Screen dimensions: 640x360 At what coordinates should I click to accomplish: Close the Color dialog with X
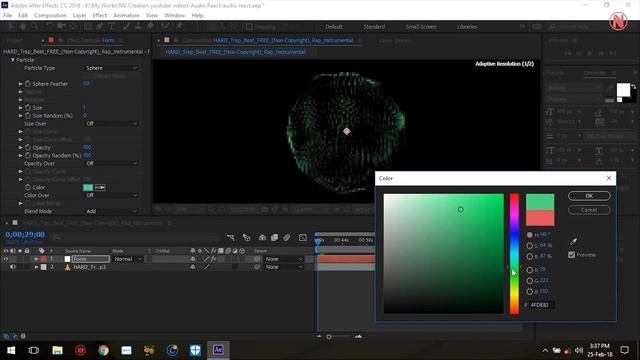609,178
